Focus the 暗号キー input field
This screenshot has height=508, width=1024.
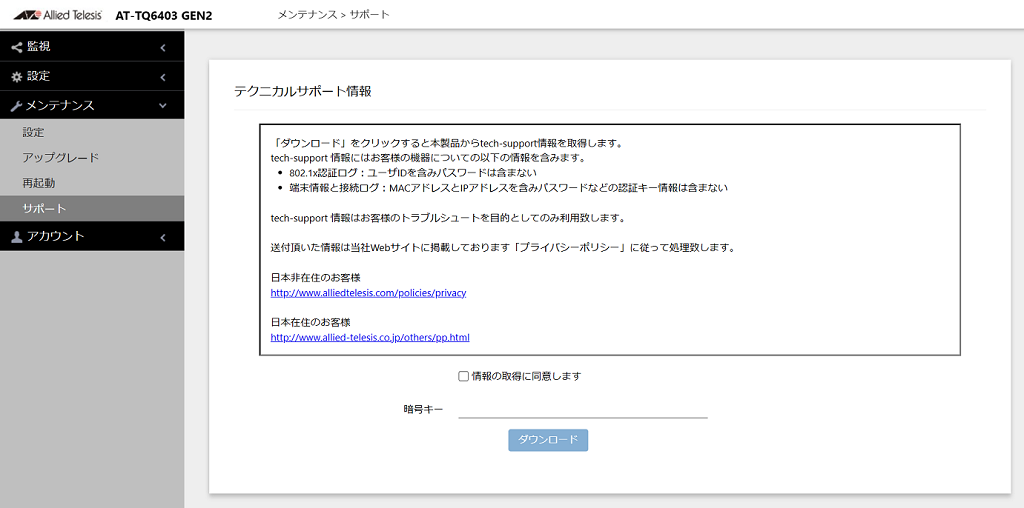pos(582,408)
